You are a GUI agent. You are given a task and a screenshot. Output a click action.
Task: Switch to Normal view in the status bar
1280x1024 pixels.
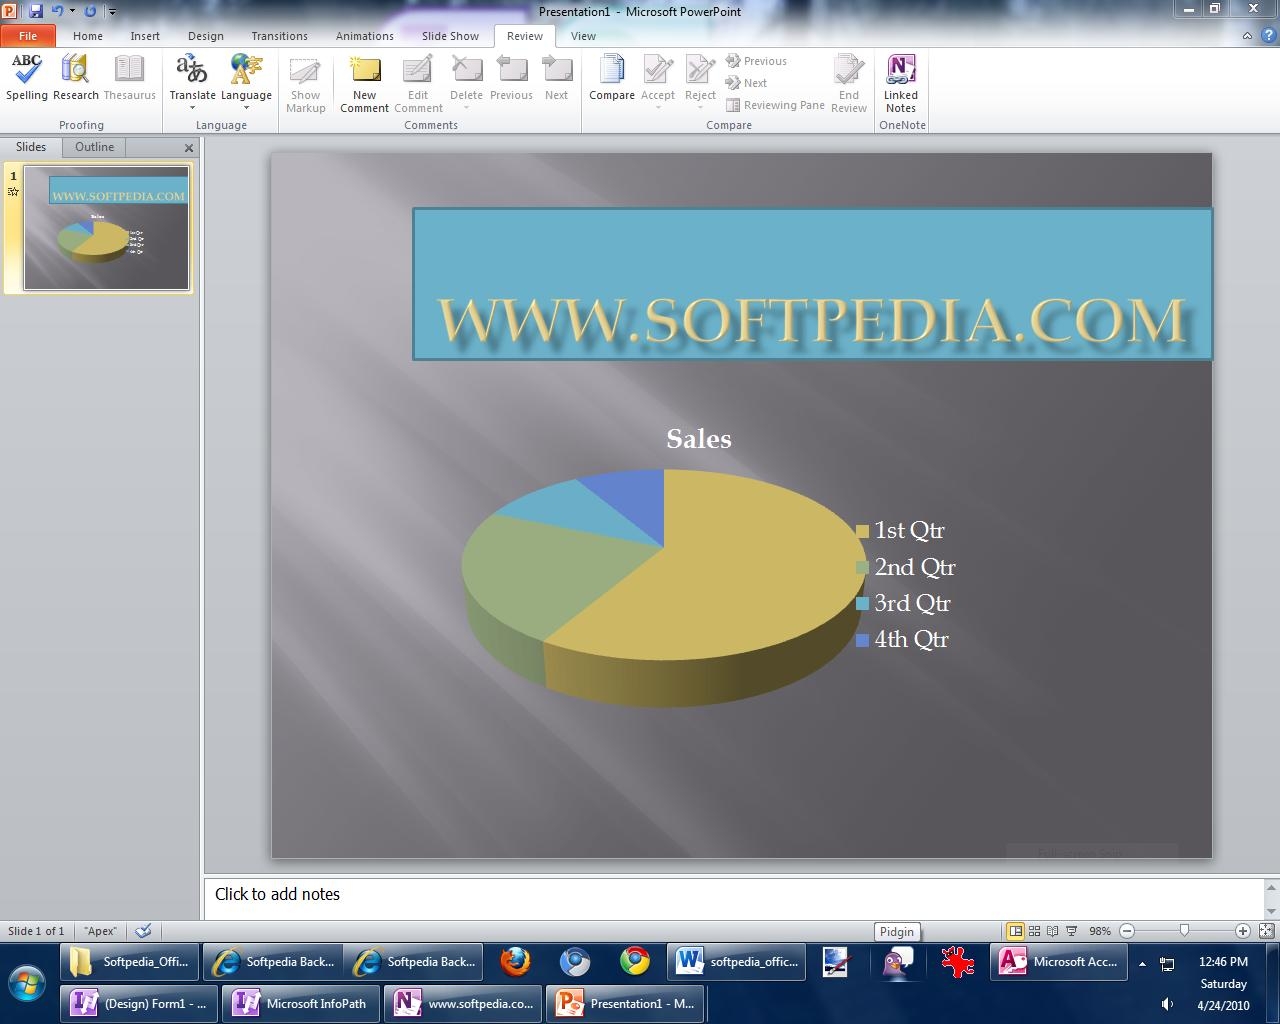click(1015, 931)
